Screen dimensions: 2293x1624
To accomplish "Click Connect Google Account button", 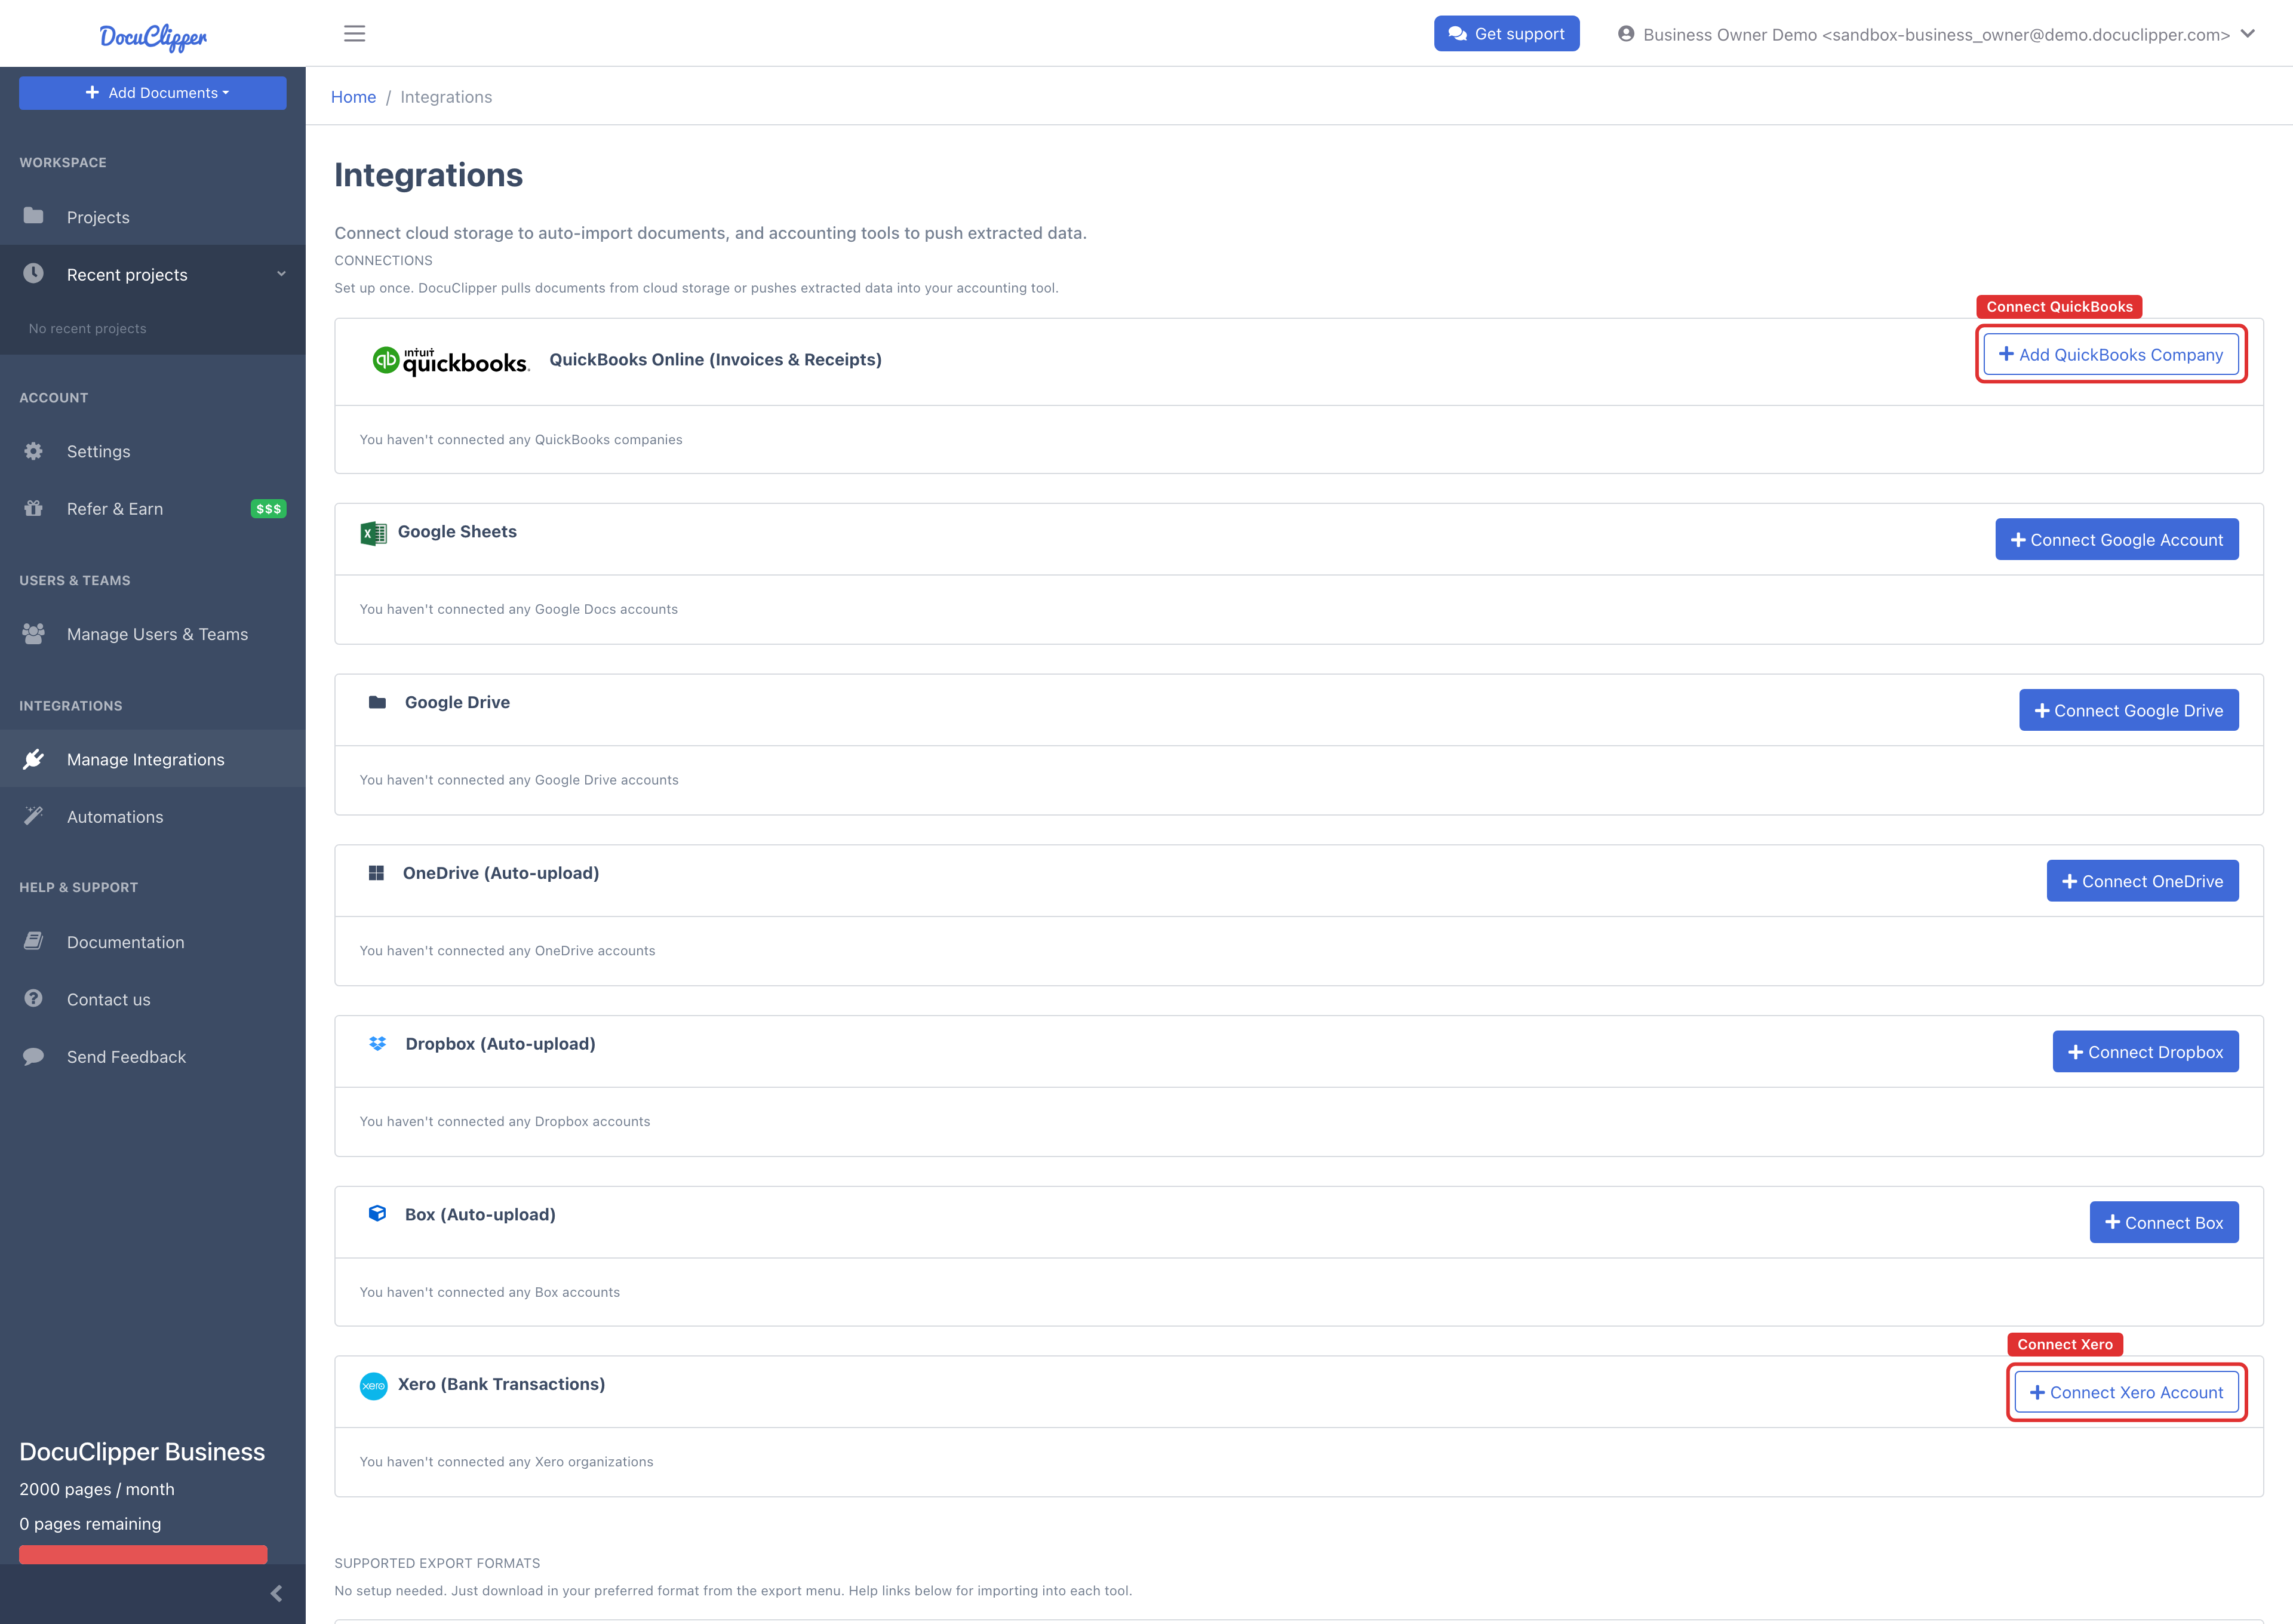I will (2117, 539).
